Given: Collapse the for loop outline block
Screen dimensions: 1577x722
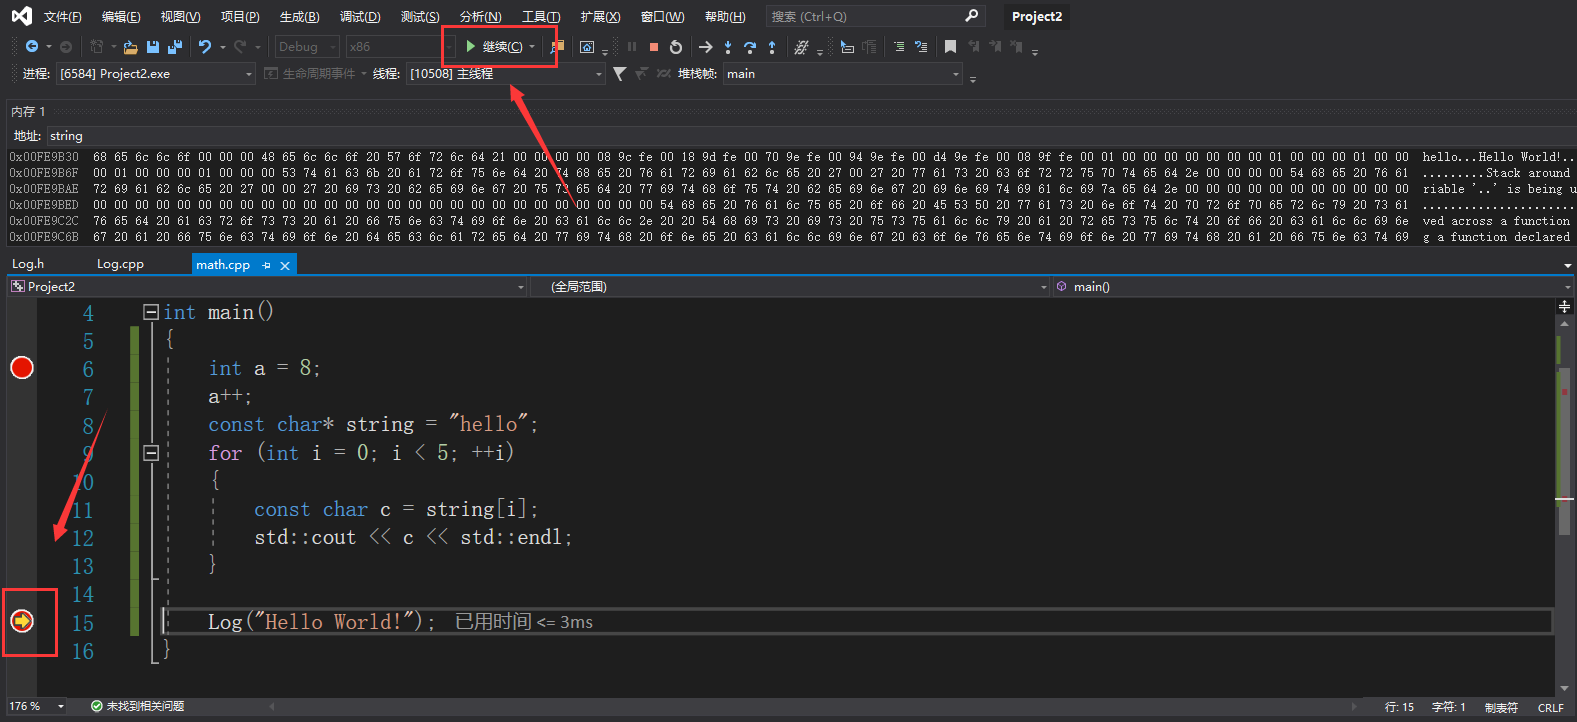Looking at the screenshot, I should tap(151, 453).
